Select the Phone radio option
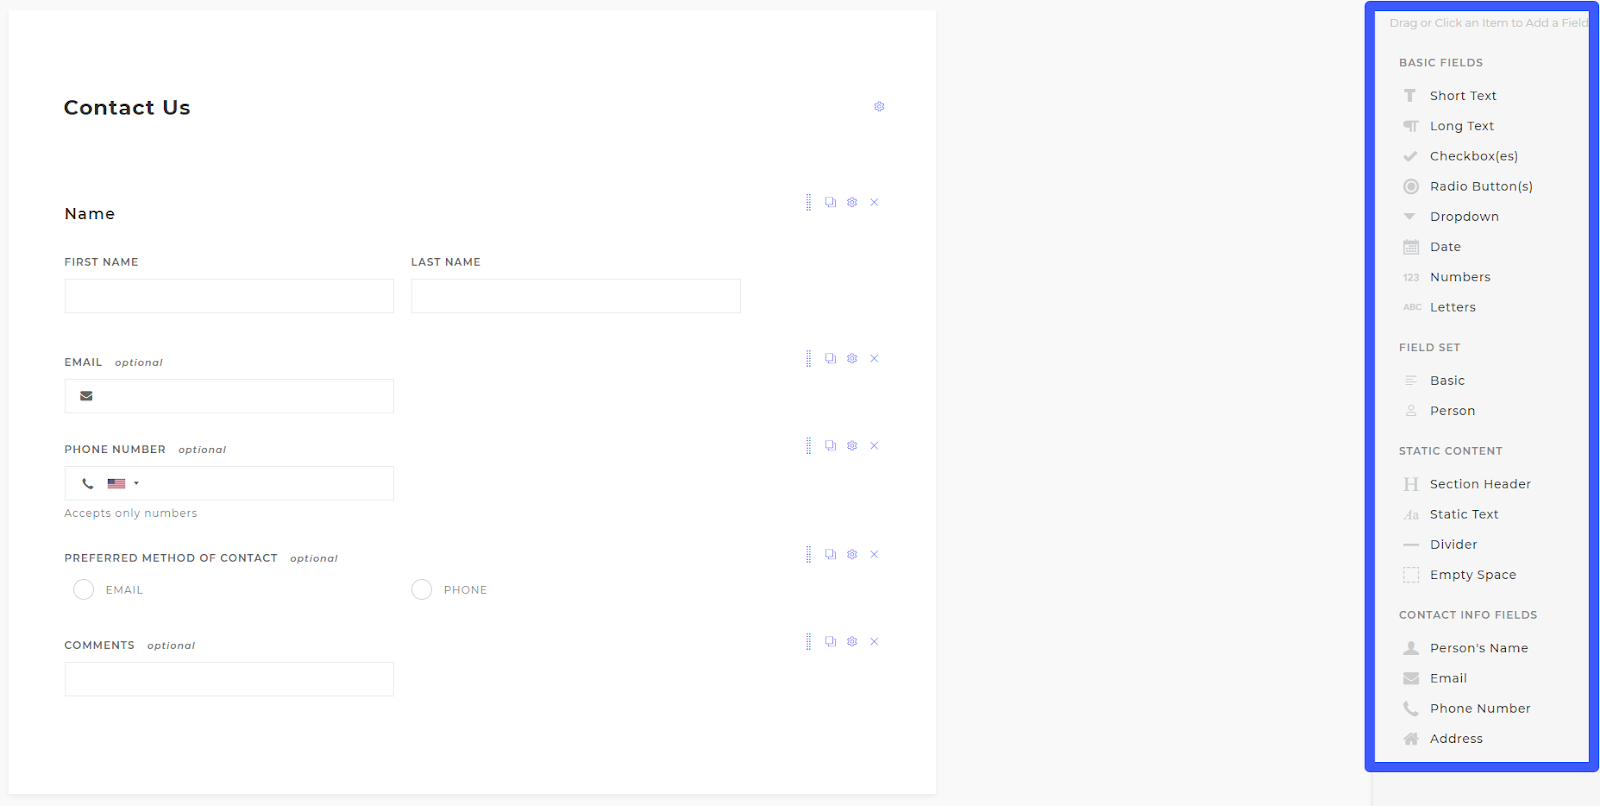1600x806 pixels. (422, 590)
